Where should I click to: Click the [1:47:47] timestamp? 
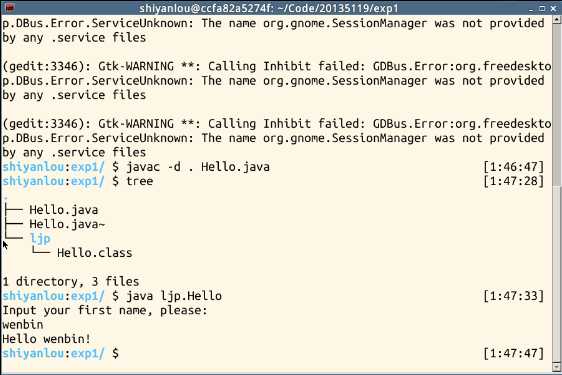[513, 353]
